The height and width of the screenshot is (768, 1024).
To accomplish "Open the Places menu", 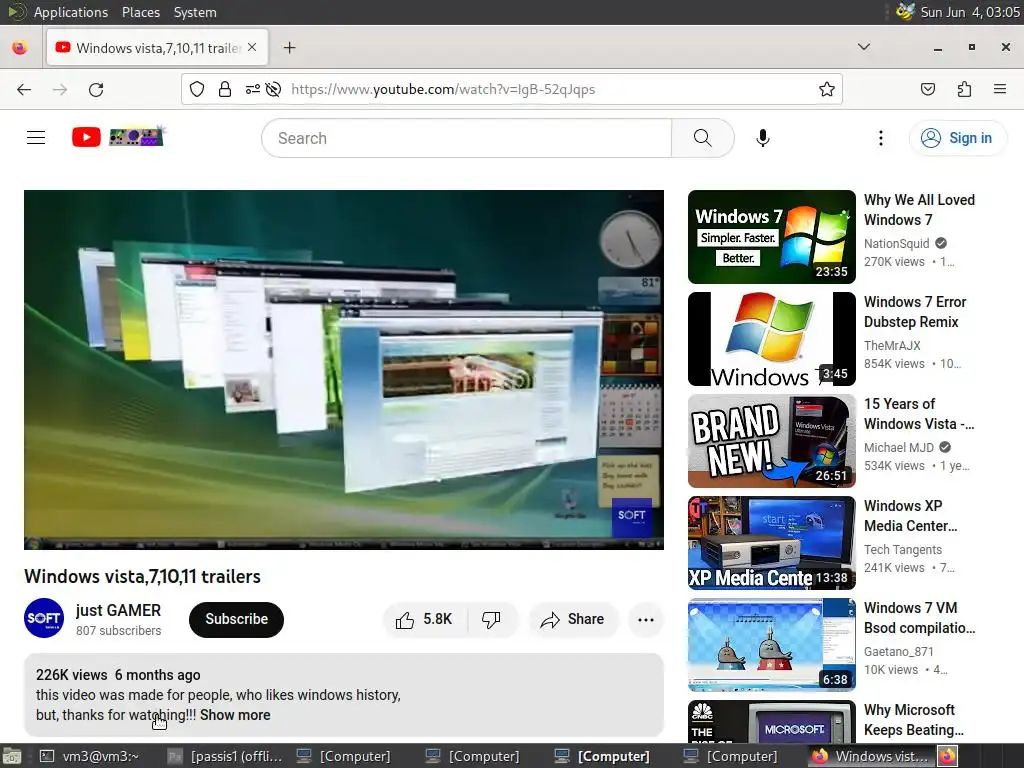I will [x=140, y=12].
